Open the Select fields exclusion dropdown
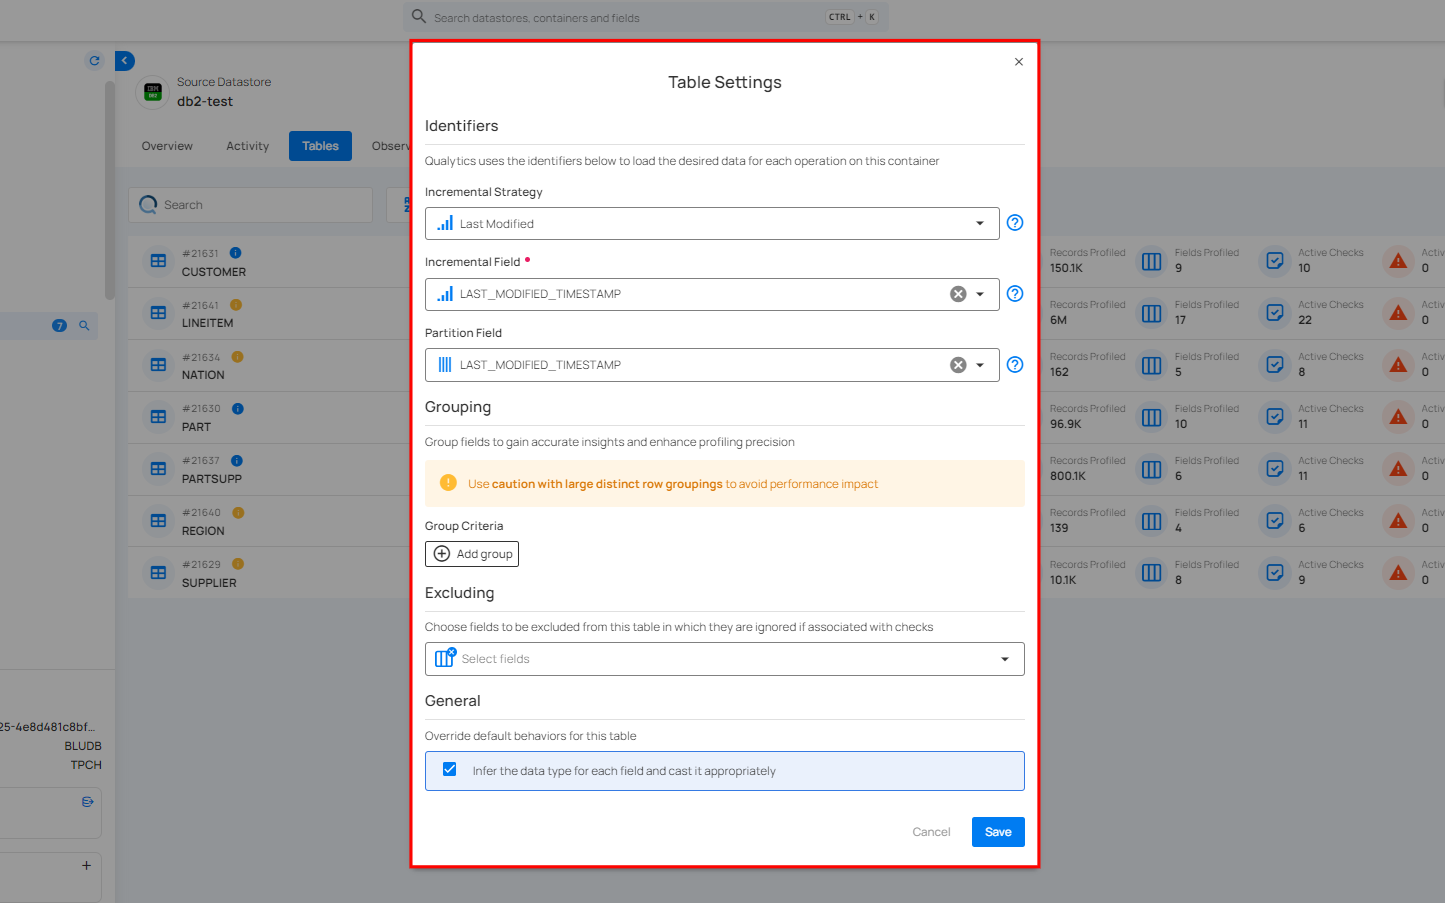The image size is (1445, 903). (724, 659)
